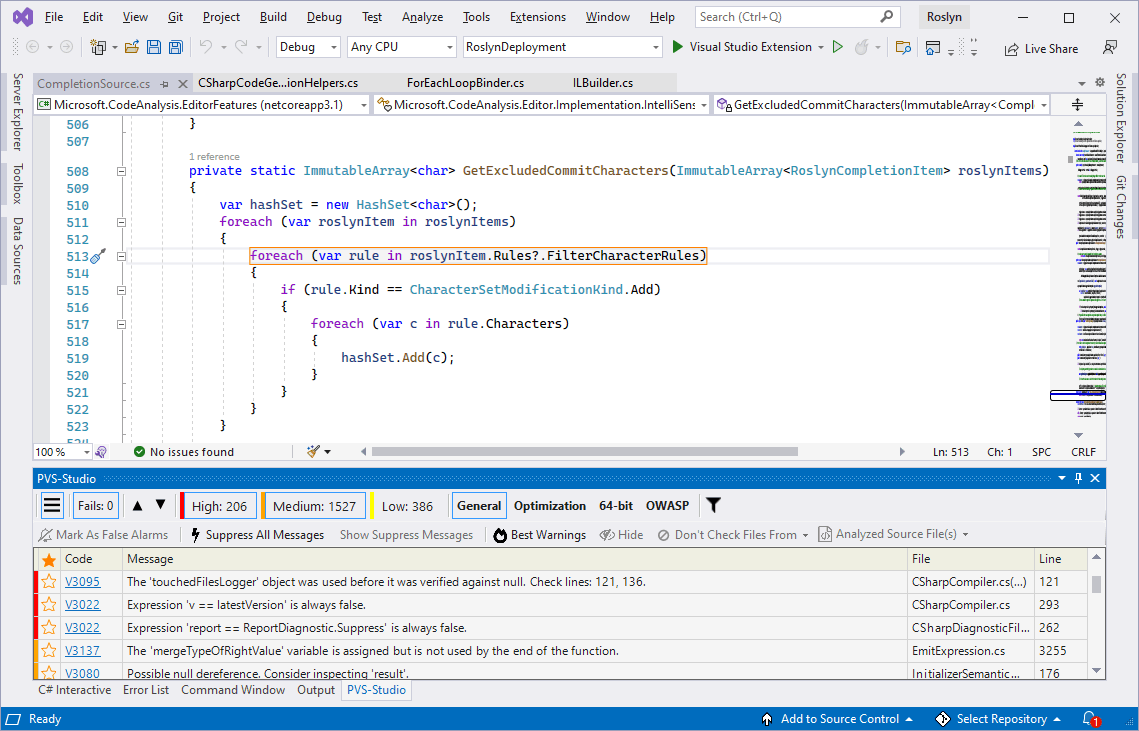Image resolution: width=1139 pixels, height=731 pixels.
Task: Sort by the Line column header
Action: coord(1061,559)
